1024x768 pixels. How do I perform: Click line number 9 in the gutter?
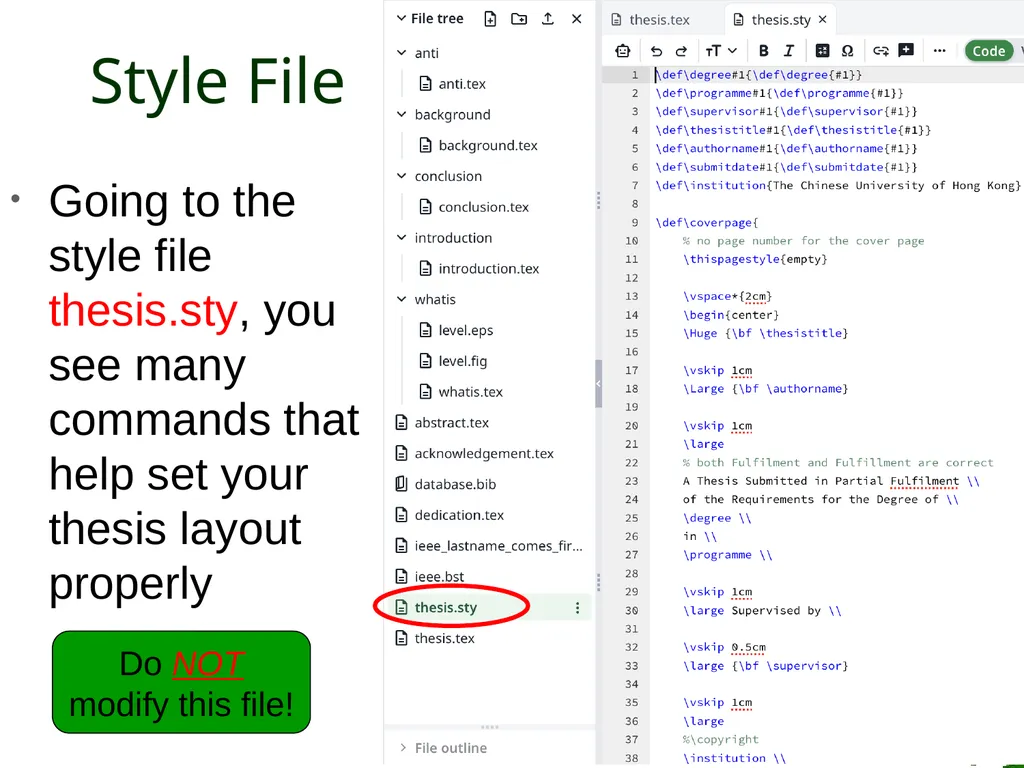click(635, 223)
